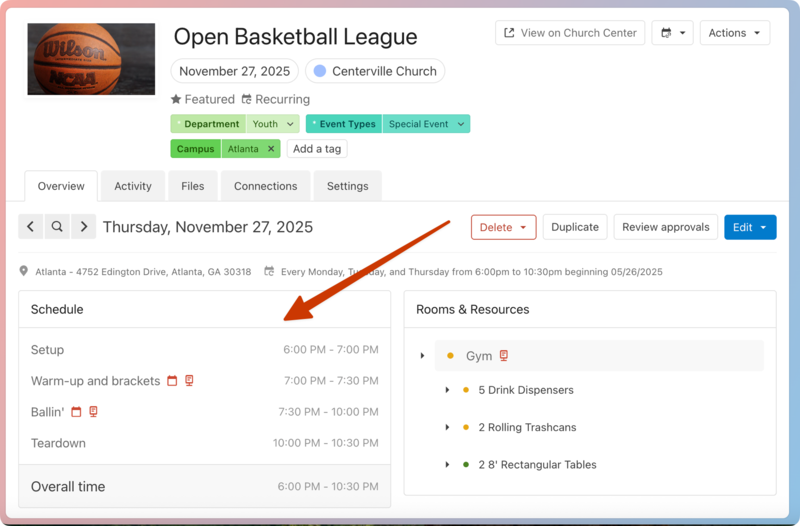Click the Setup schedule row
The image size is (800, 526).
tap(205, 349)
